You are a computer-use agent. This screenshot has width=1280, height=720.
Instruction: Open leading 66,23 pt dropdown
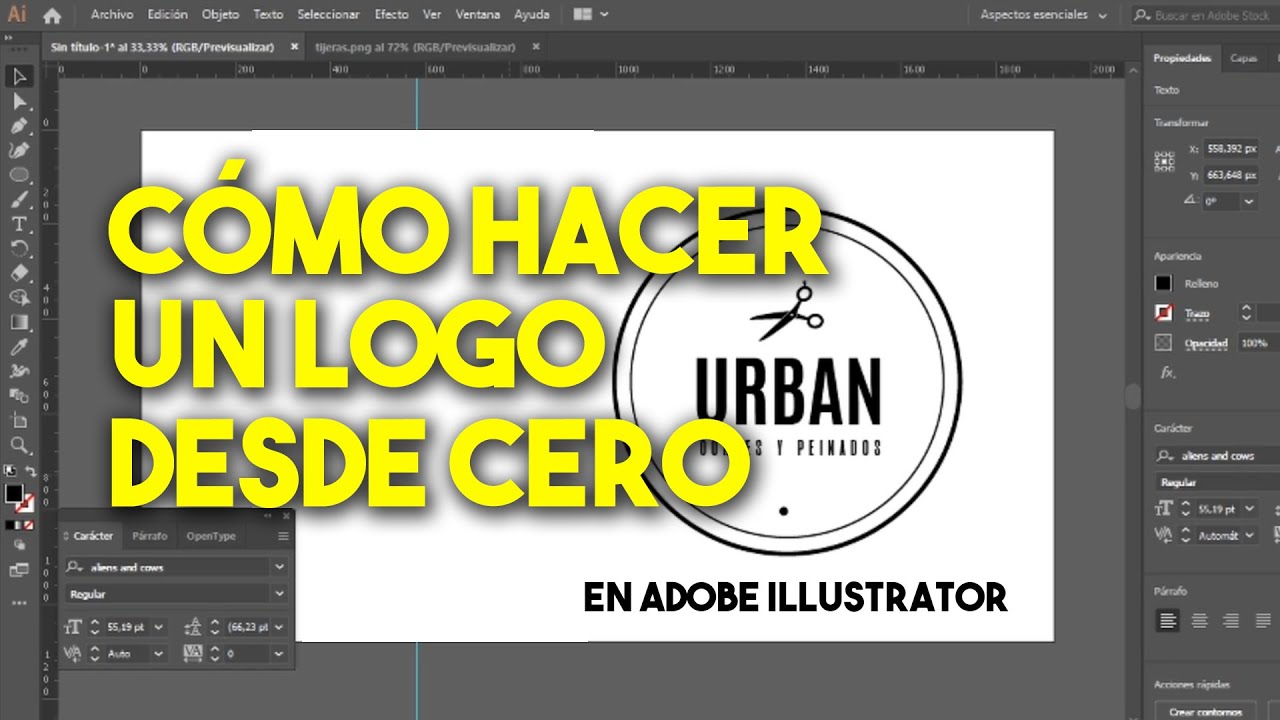coord(277,627)
